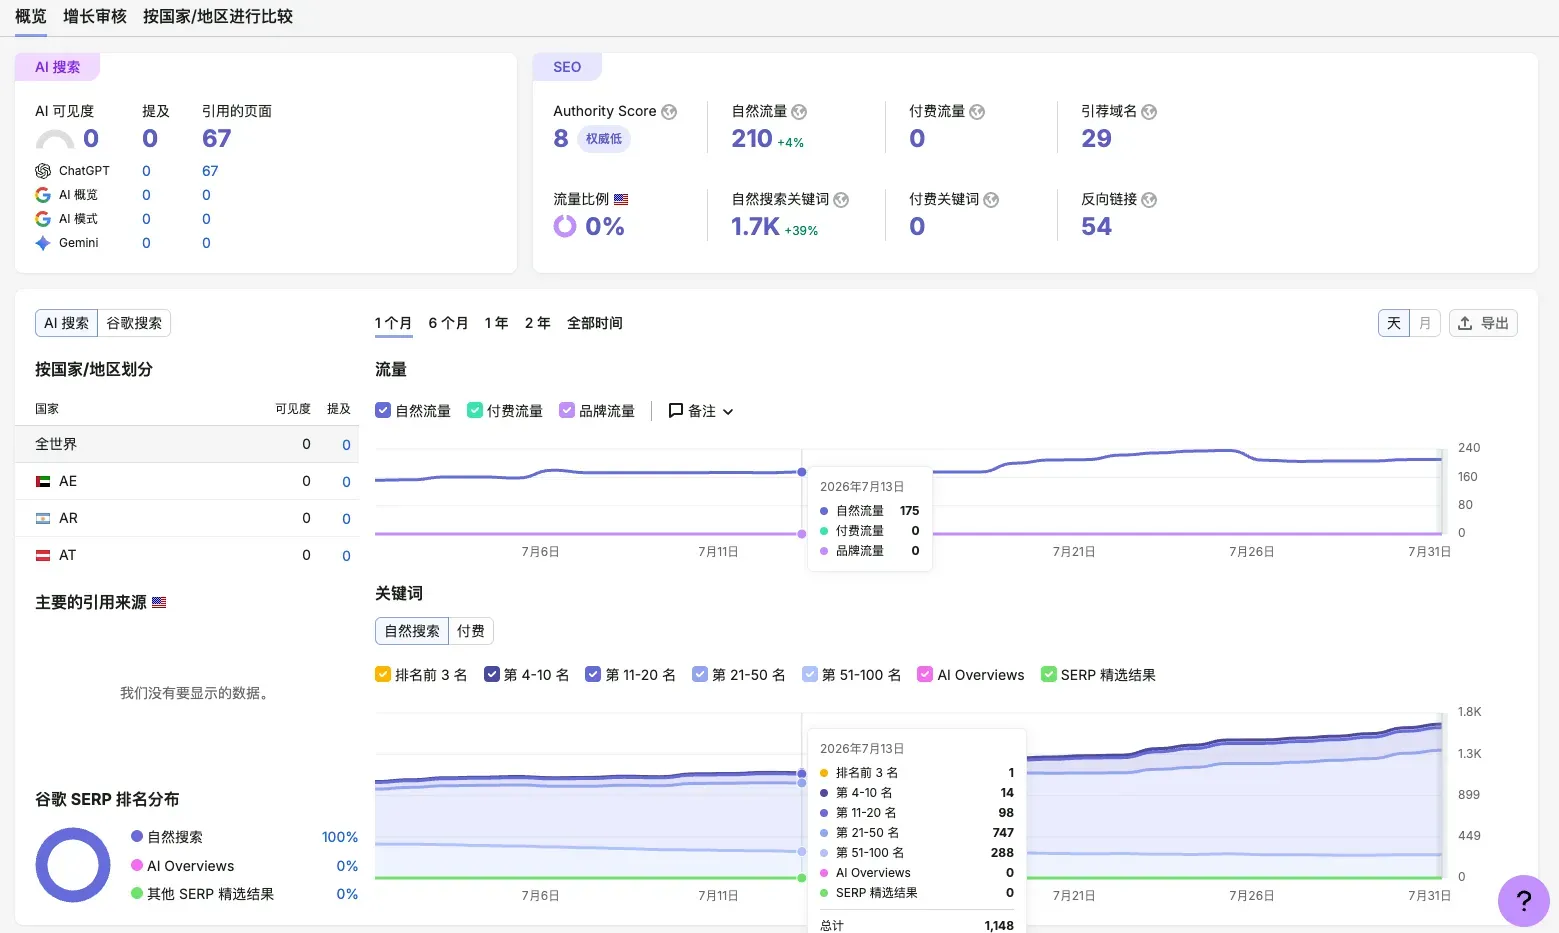This screenshot has height=933, width=1559.
Task: Toggle the AI Overviews checkbox
Action: click(925, 674)
